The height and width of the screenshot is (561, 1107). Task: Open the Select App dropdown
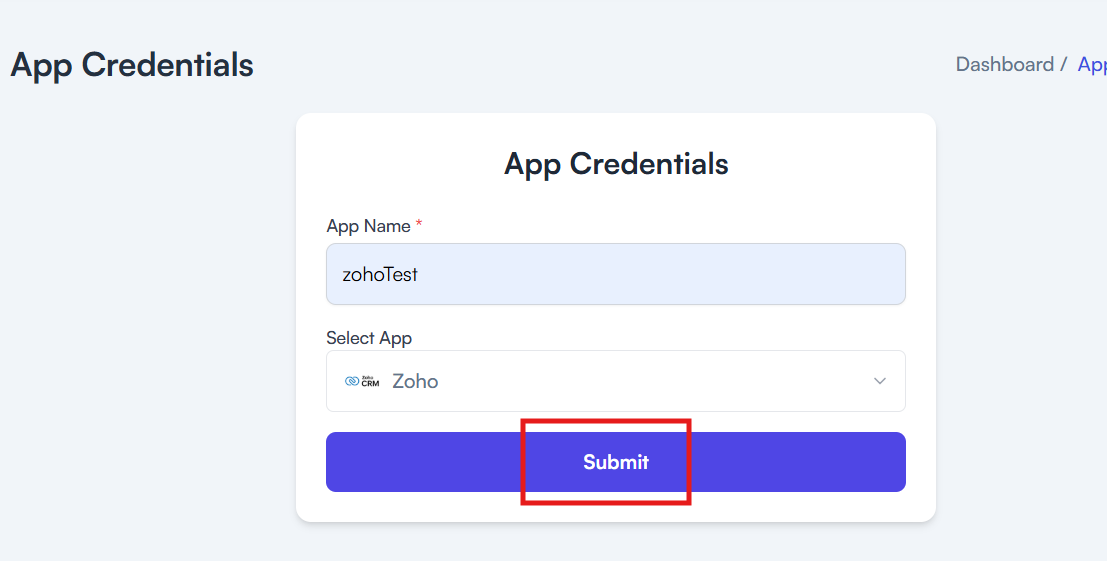pyautogui.click(x=616, y=381)
